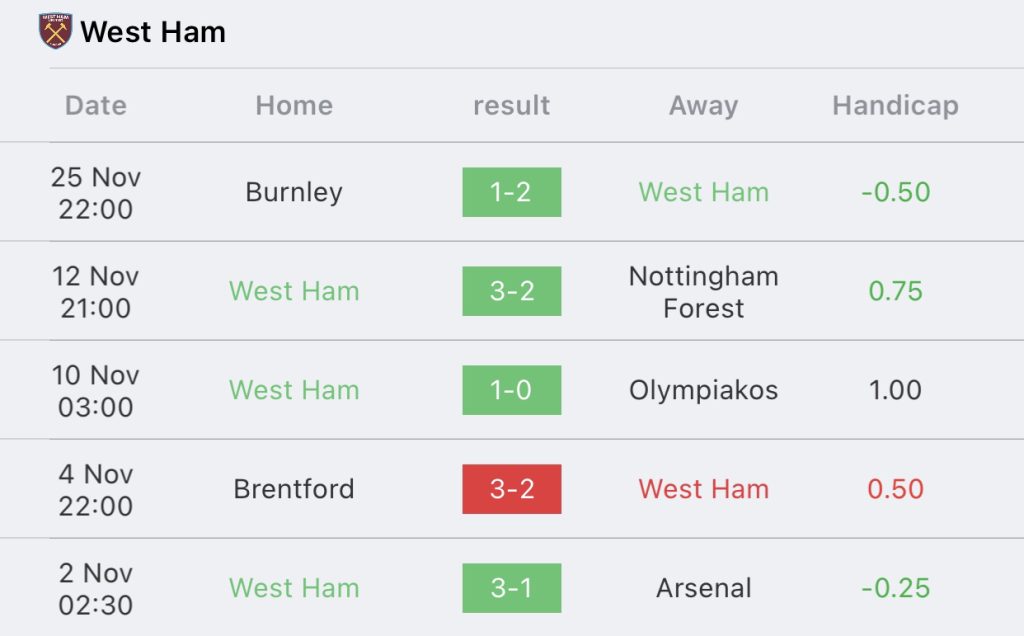The width and height of the screenshot is (1024, 636).
Task: Click the red West Ham away entry
Action: point(703,489)
